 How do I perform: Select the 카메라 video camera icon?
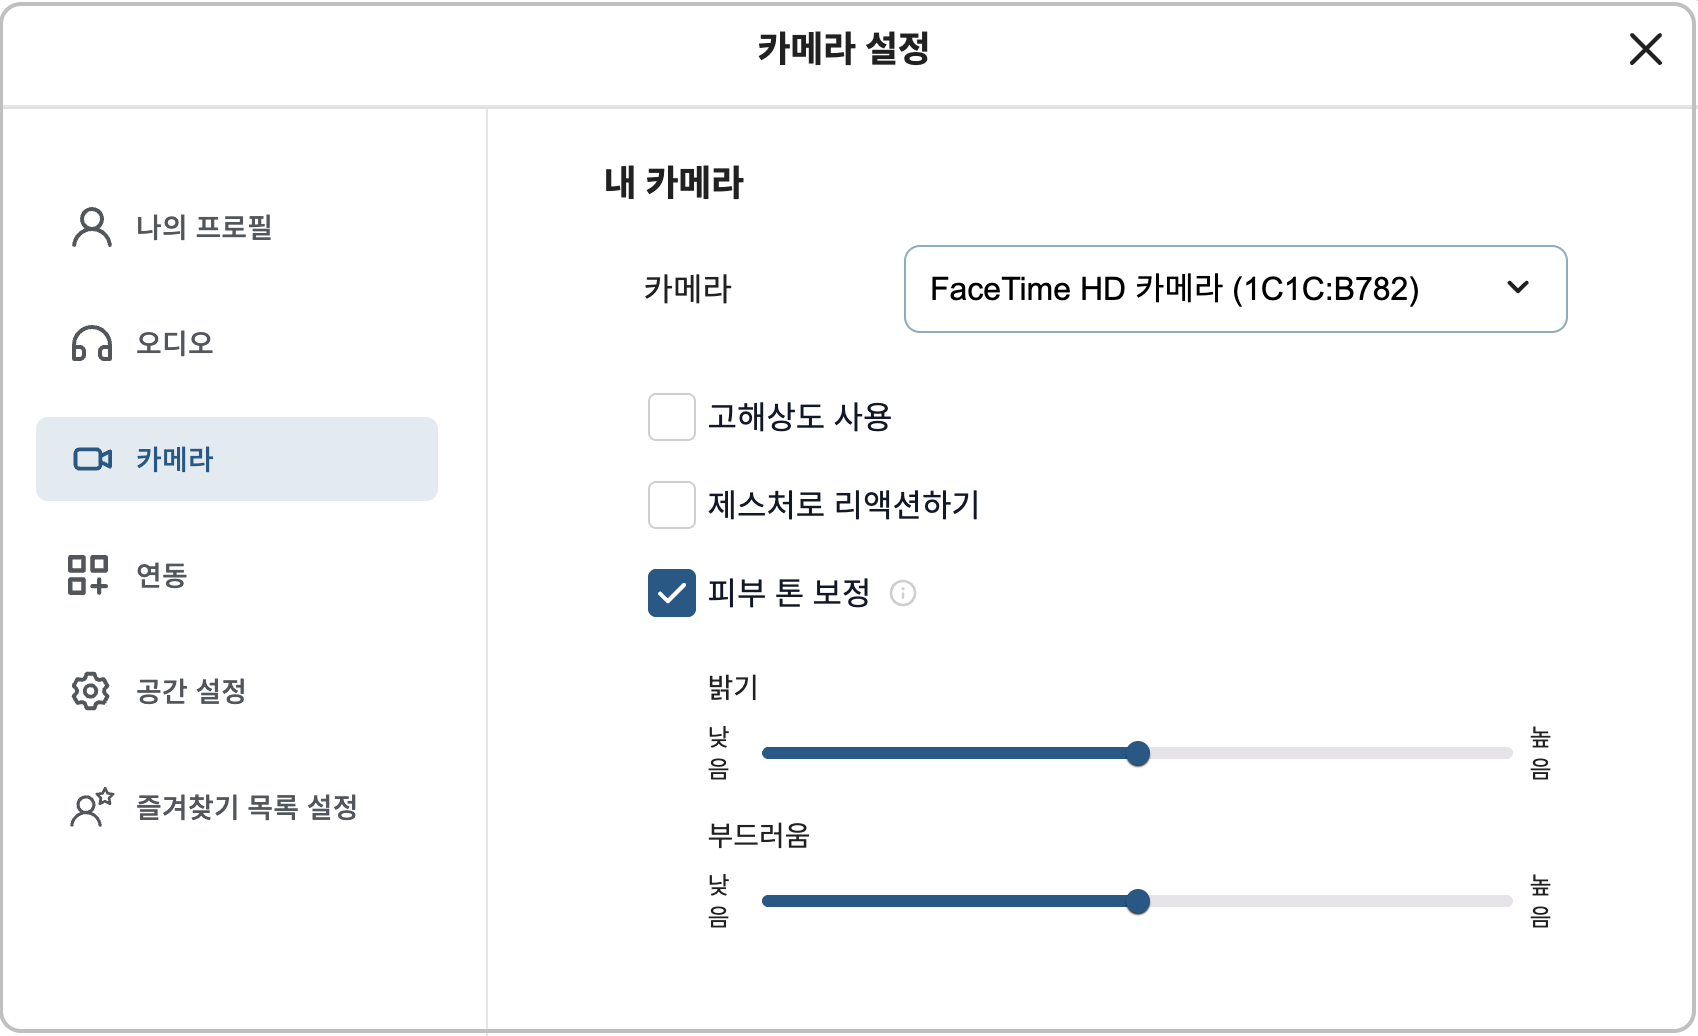(x=91, y=459)
